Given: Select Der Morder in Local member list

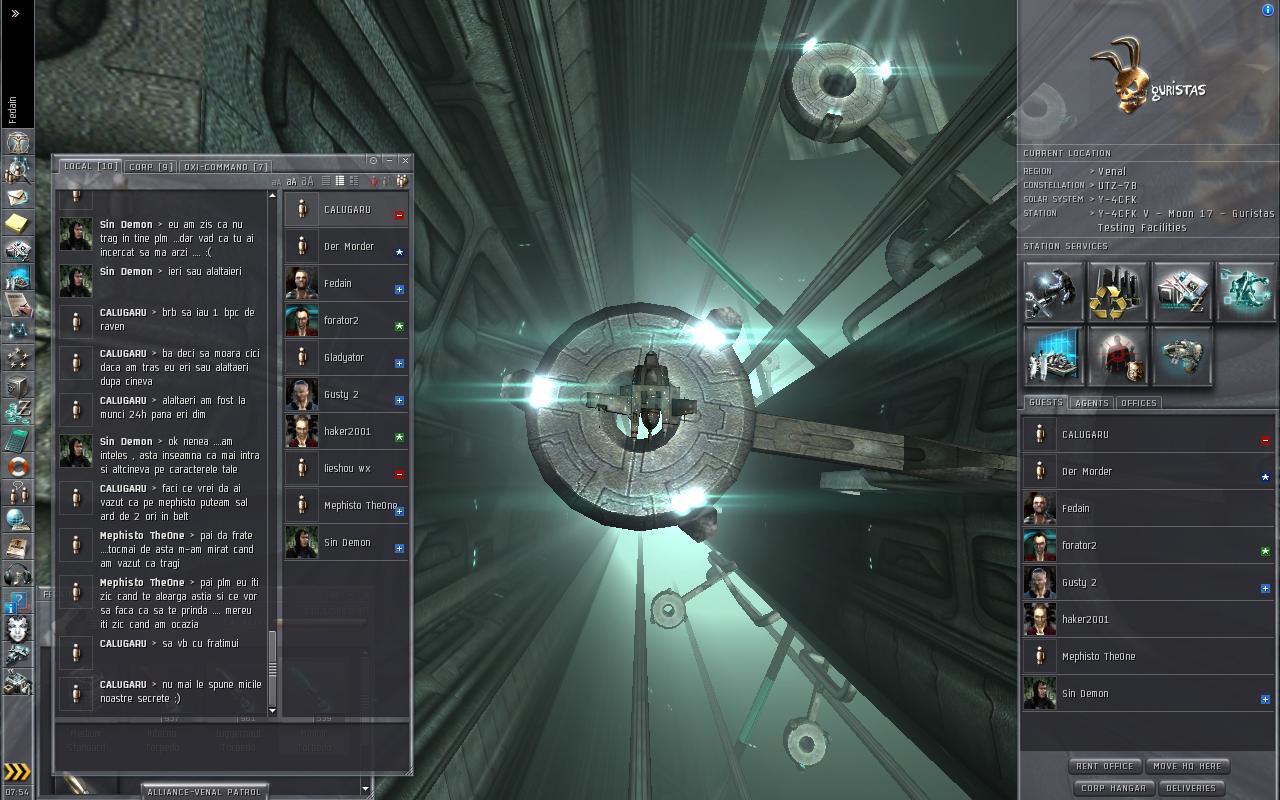Looking at the screenshot, I should pyautogui.click(x=346, y=247).
